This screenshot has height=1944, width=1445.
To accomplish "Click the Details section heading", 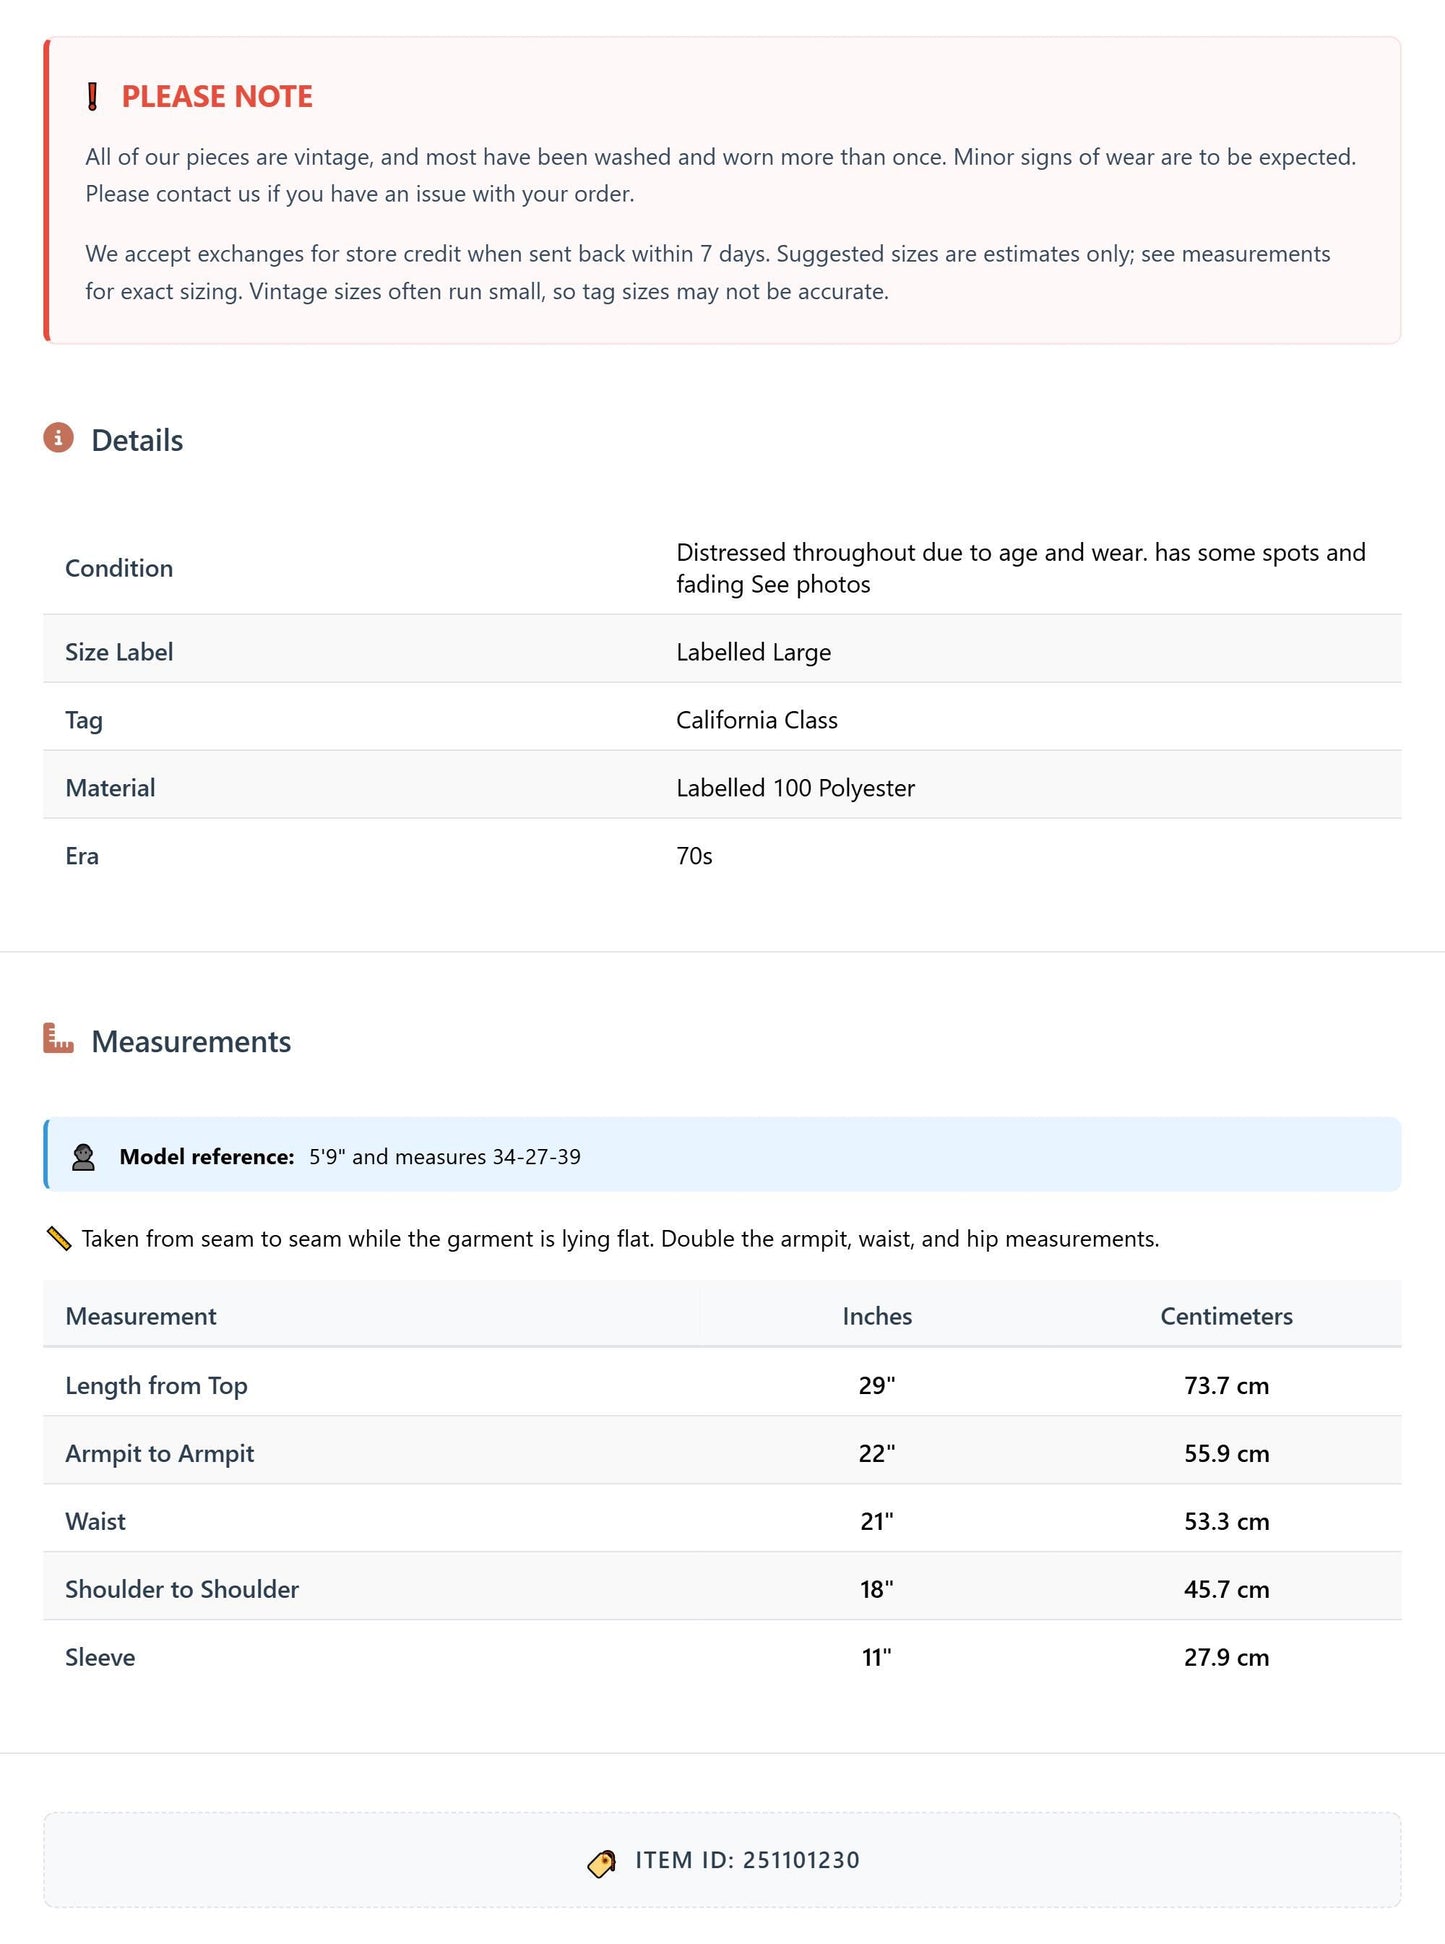I will coord(137,440).
